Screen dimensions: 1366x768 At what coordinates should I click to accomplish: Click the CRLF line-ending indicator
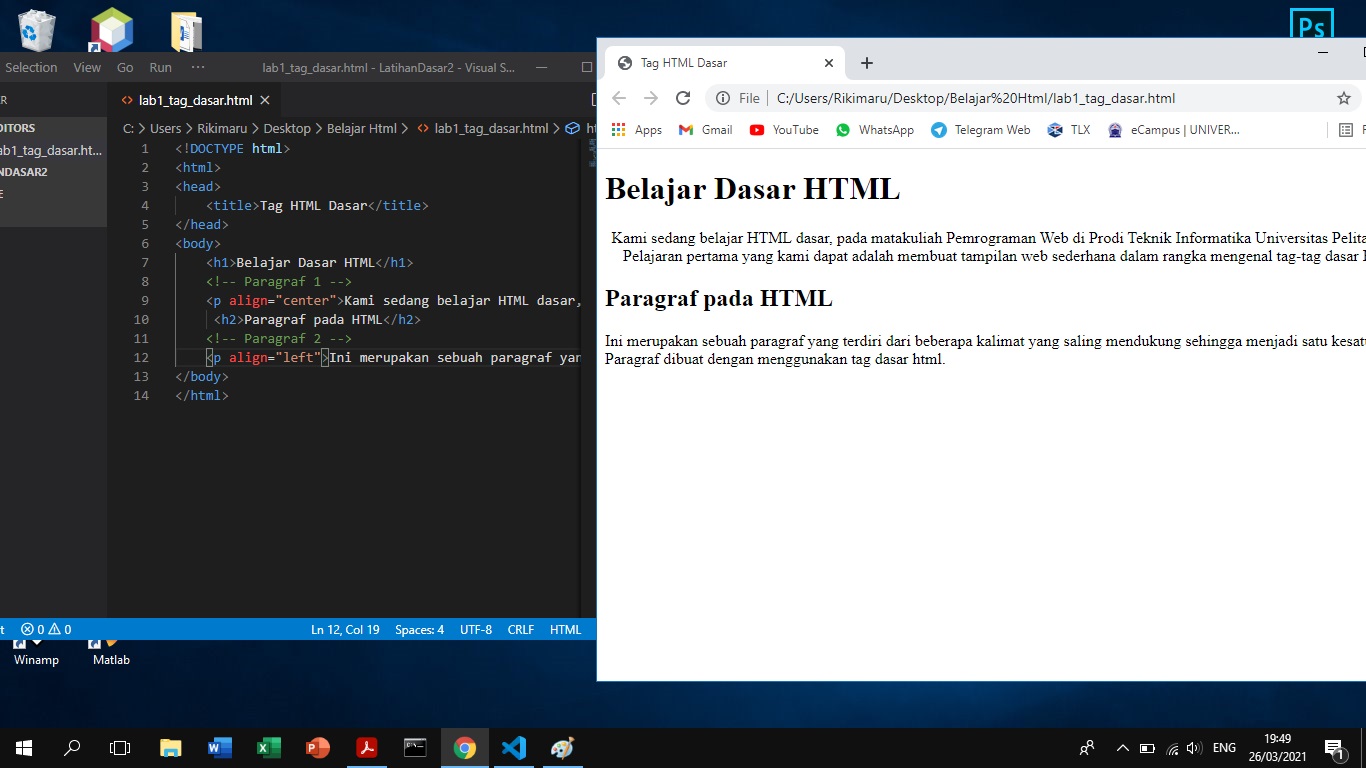tap(520, 629)
